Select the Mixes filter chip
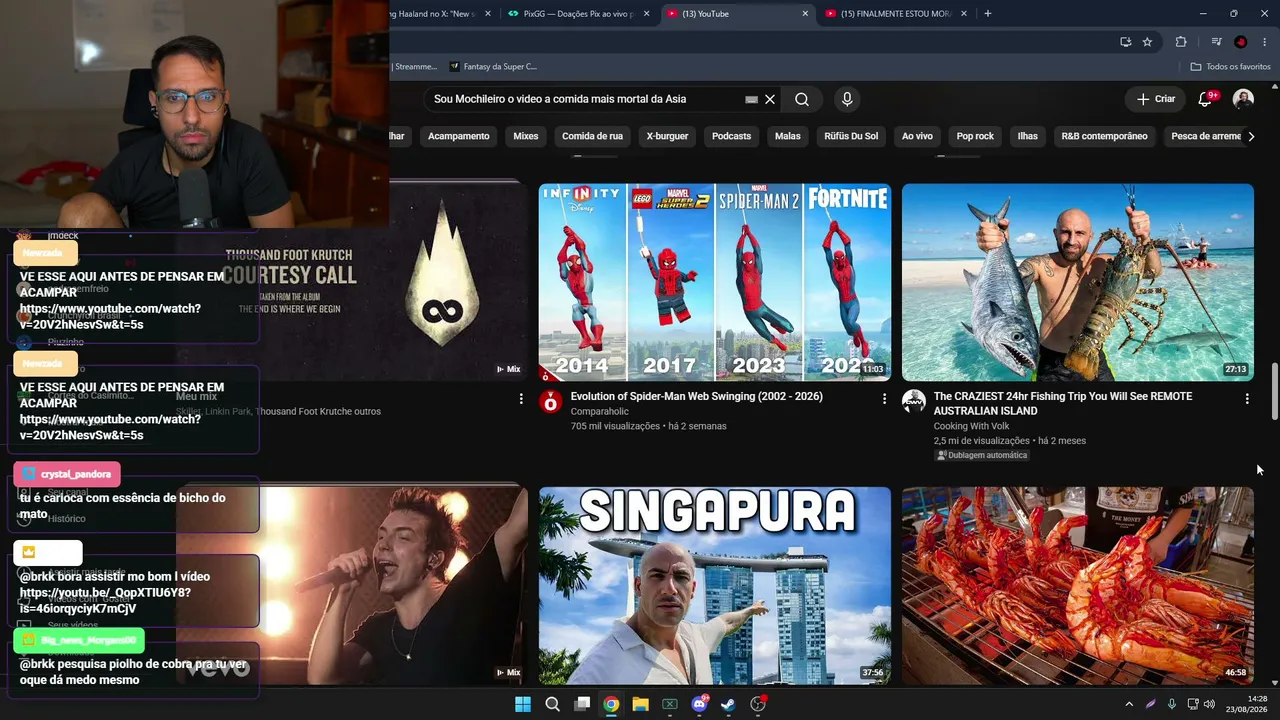The width and height of the screenshot is (1280, 720). pyautogui.click(x=526, y=136)
